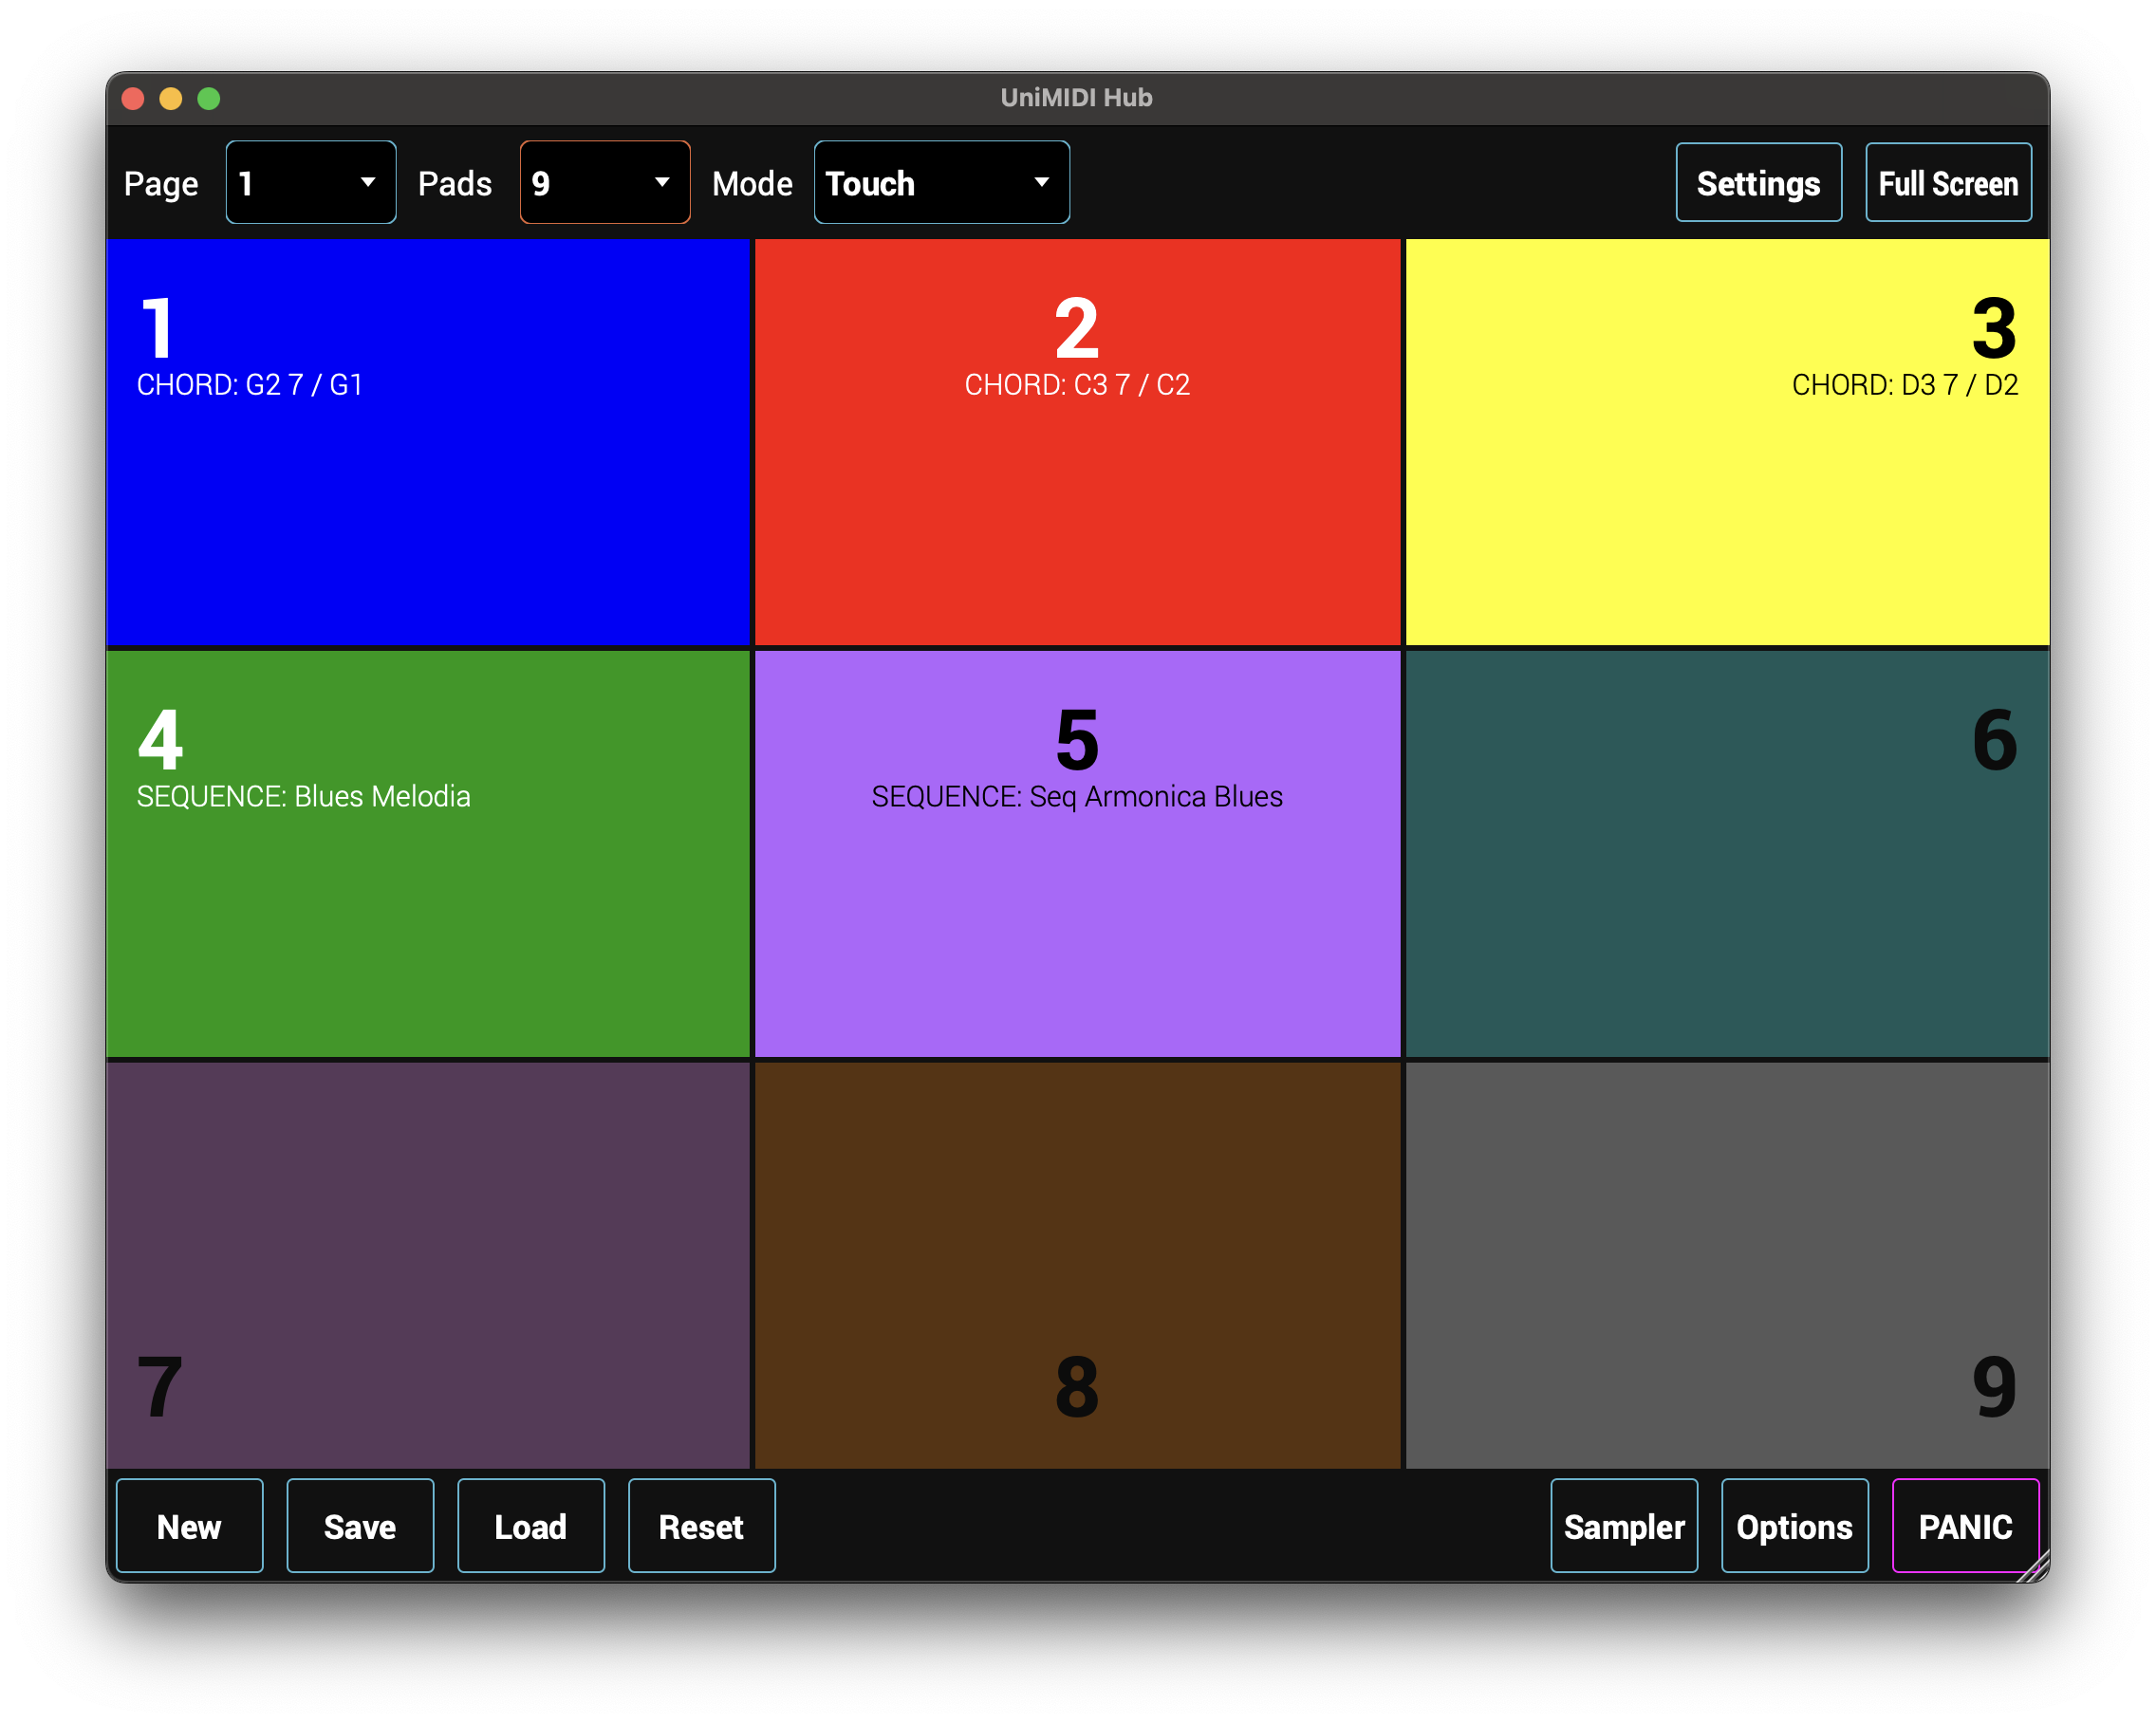
Task: Save the current pad configuration
Action: pos(359,1526)
